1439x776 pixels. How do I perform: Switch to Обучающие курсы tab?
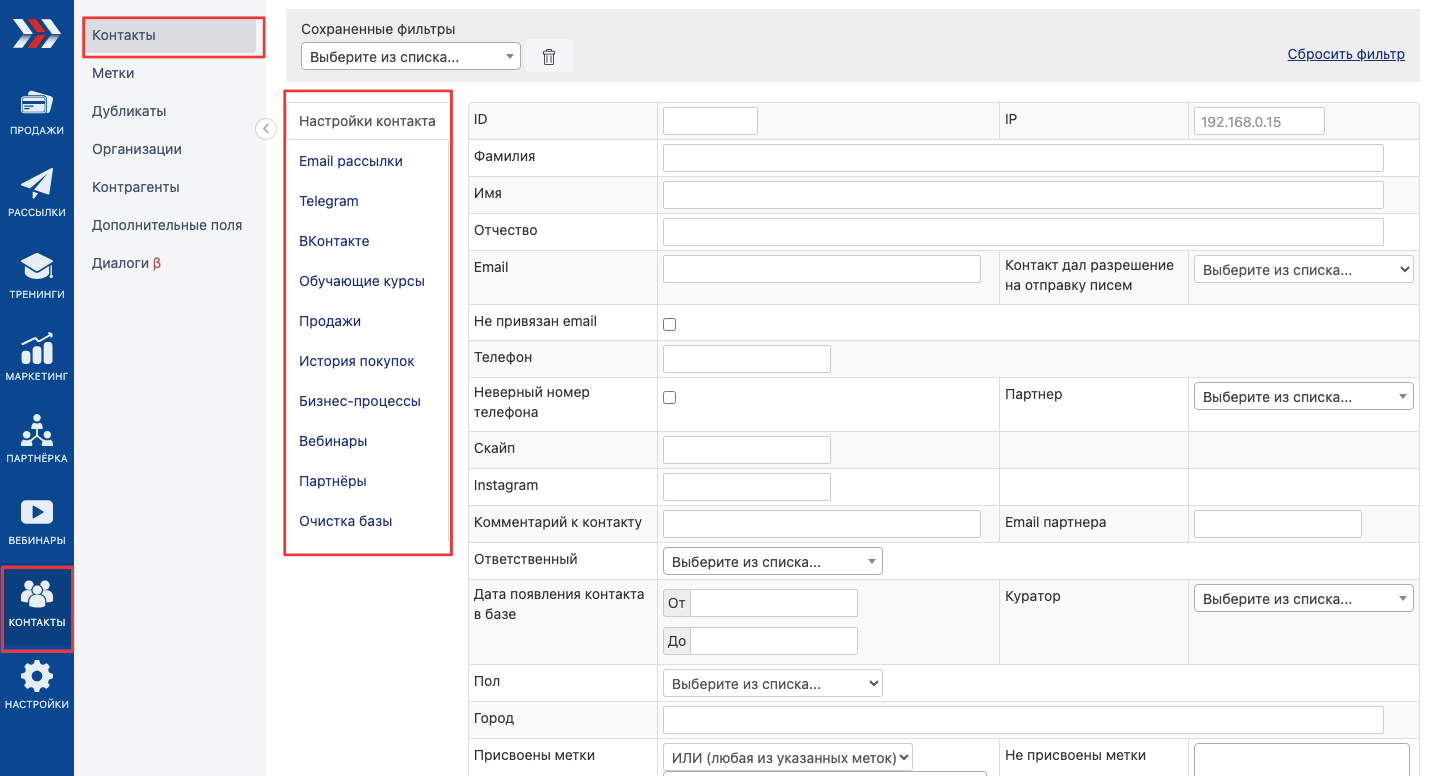pos(362,281)
